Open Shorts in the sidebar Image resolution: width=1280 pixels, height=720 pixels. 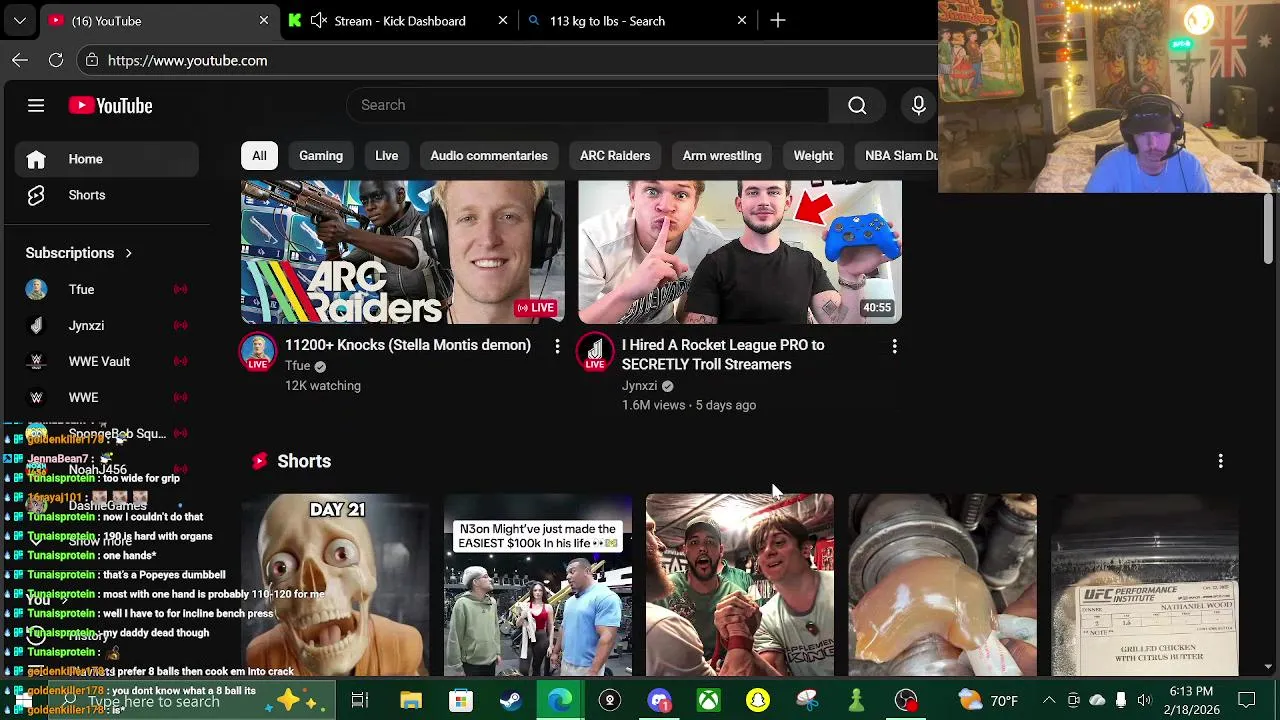coord(106,195)
